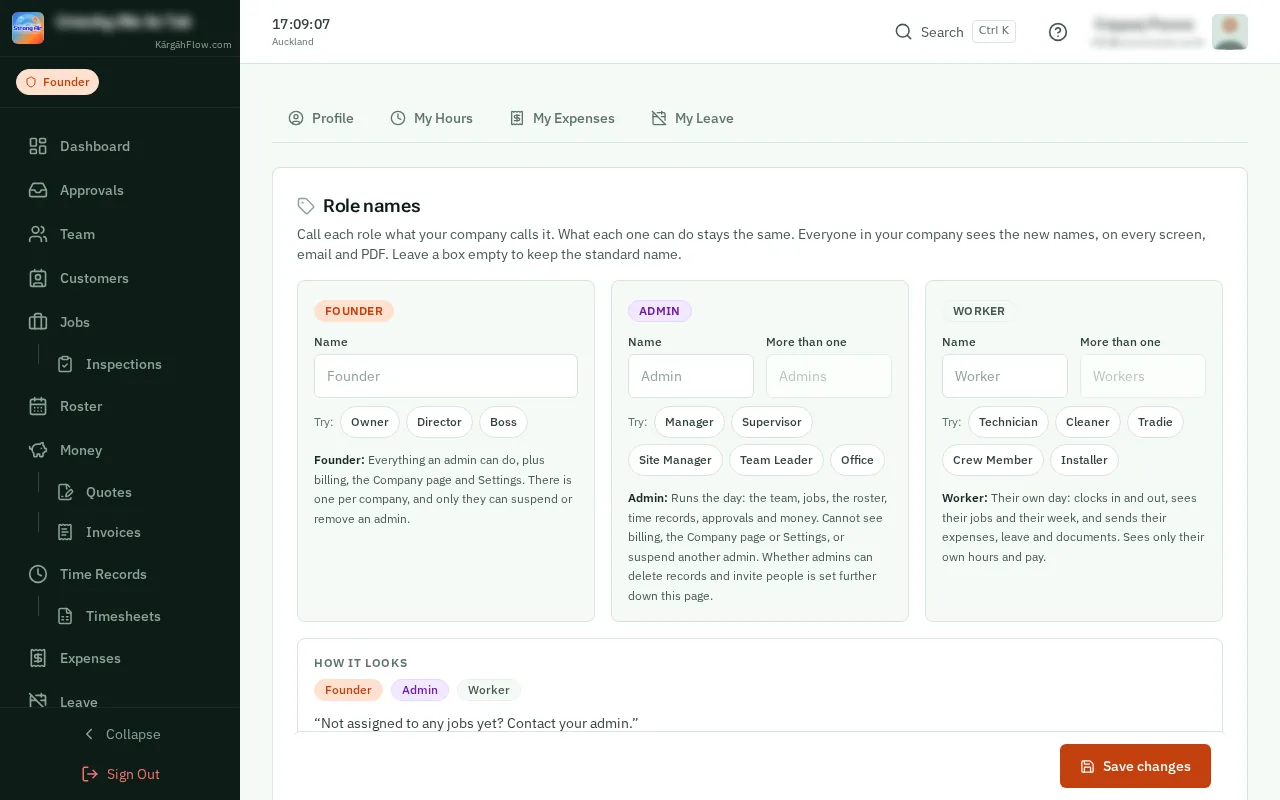
Task: Click the Admin name input field
Action: pyautogui.click(x=691, y=376)
